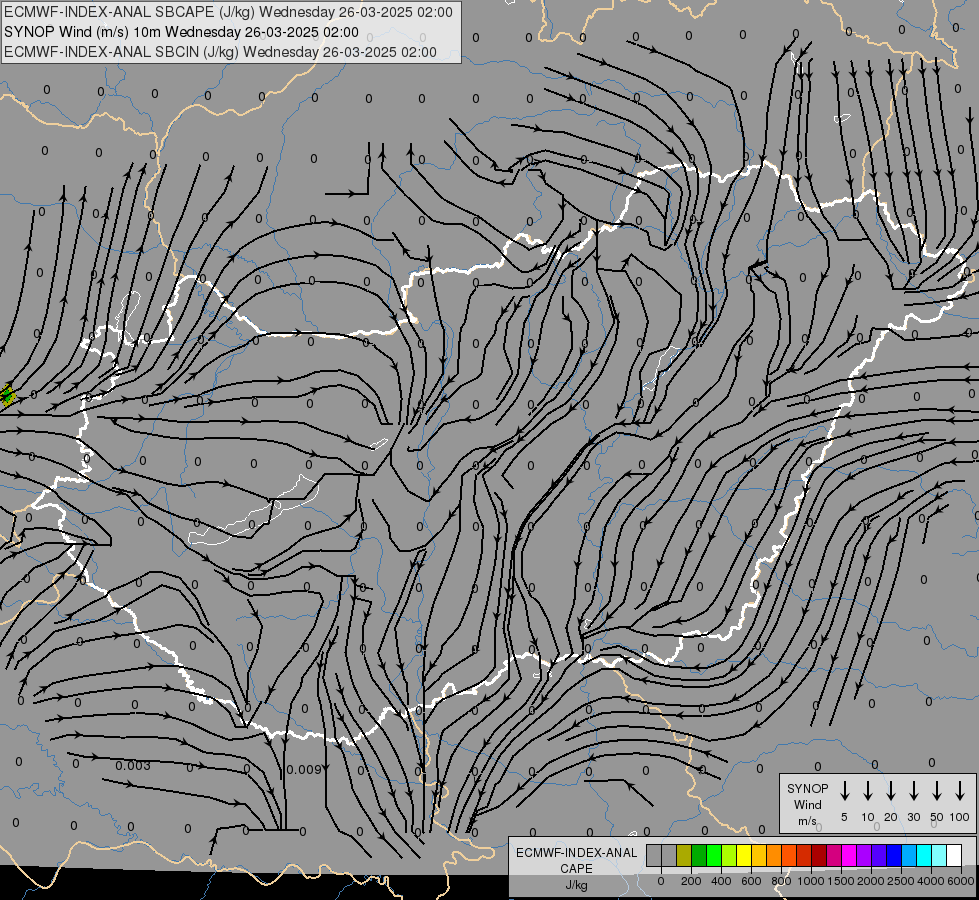Click the 0.009 value on the map
The height and width of the screenshot is (900, 979).
[304, 769]
